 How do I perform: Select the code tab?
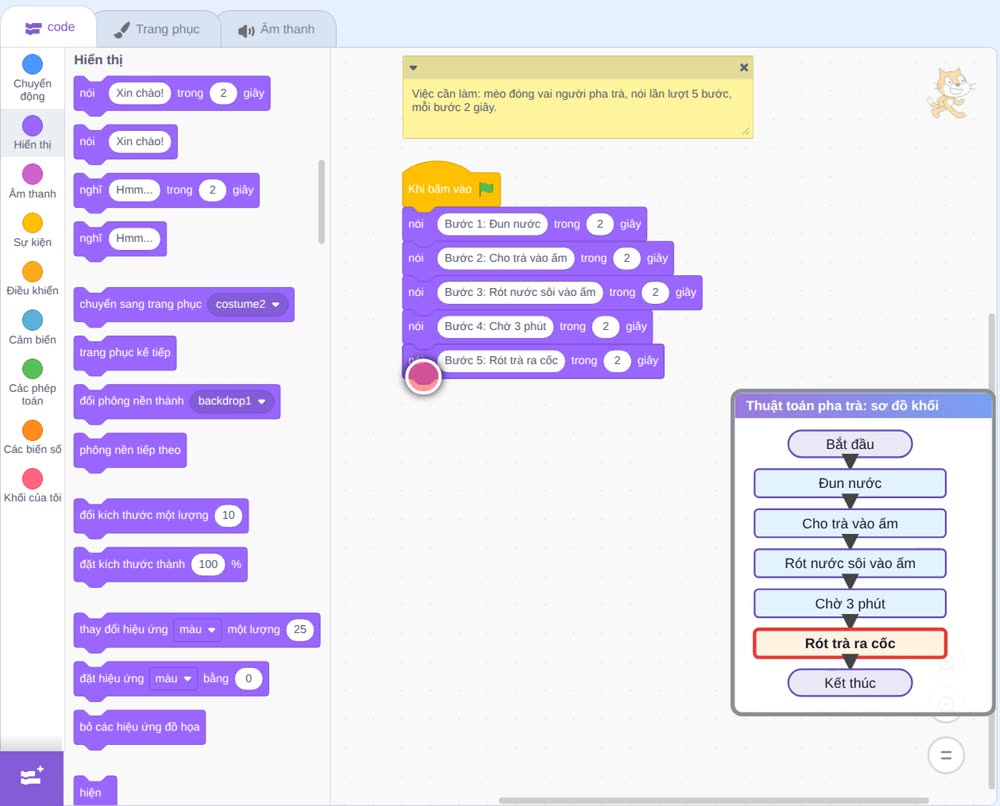coord(49,27)
